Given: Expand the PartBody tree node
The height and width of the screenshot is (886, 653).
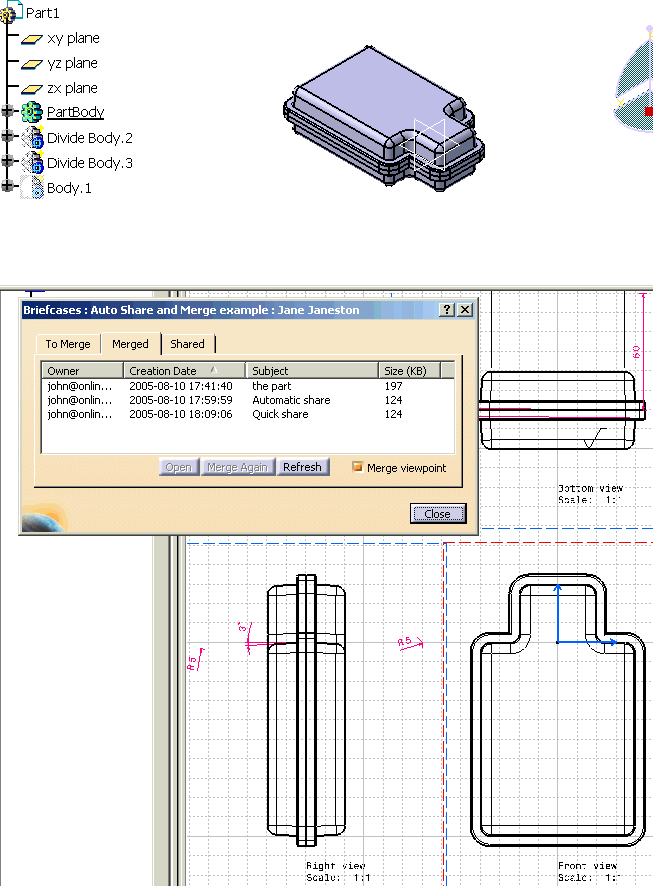Looking at the screenshot, I should [x=8, y=112].
